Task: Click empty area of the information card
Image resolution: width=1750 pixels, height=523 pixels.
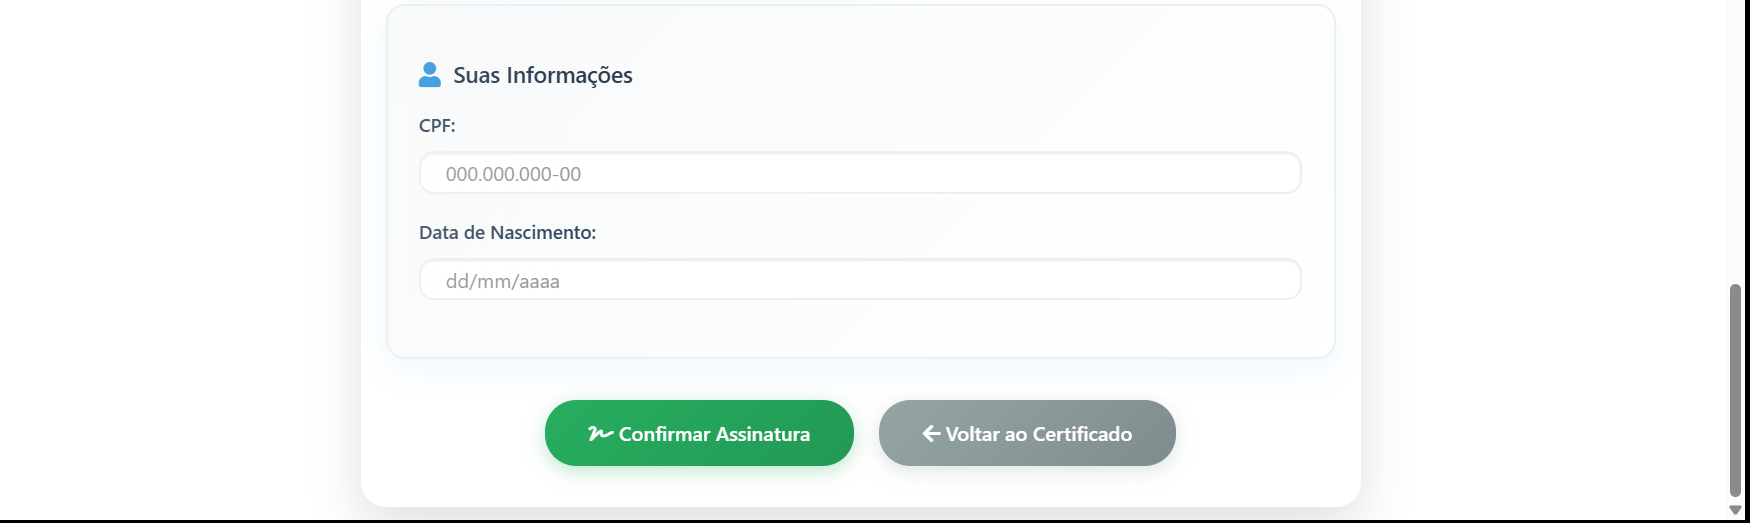Action: point(860,328)
